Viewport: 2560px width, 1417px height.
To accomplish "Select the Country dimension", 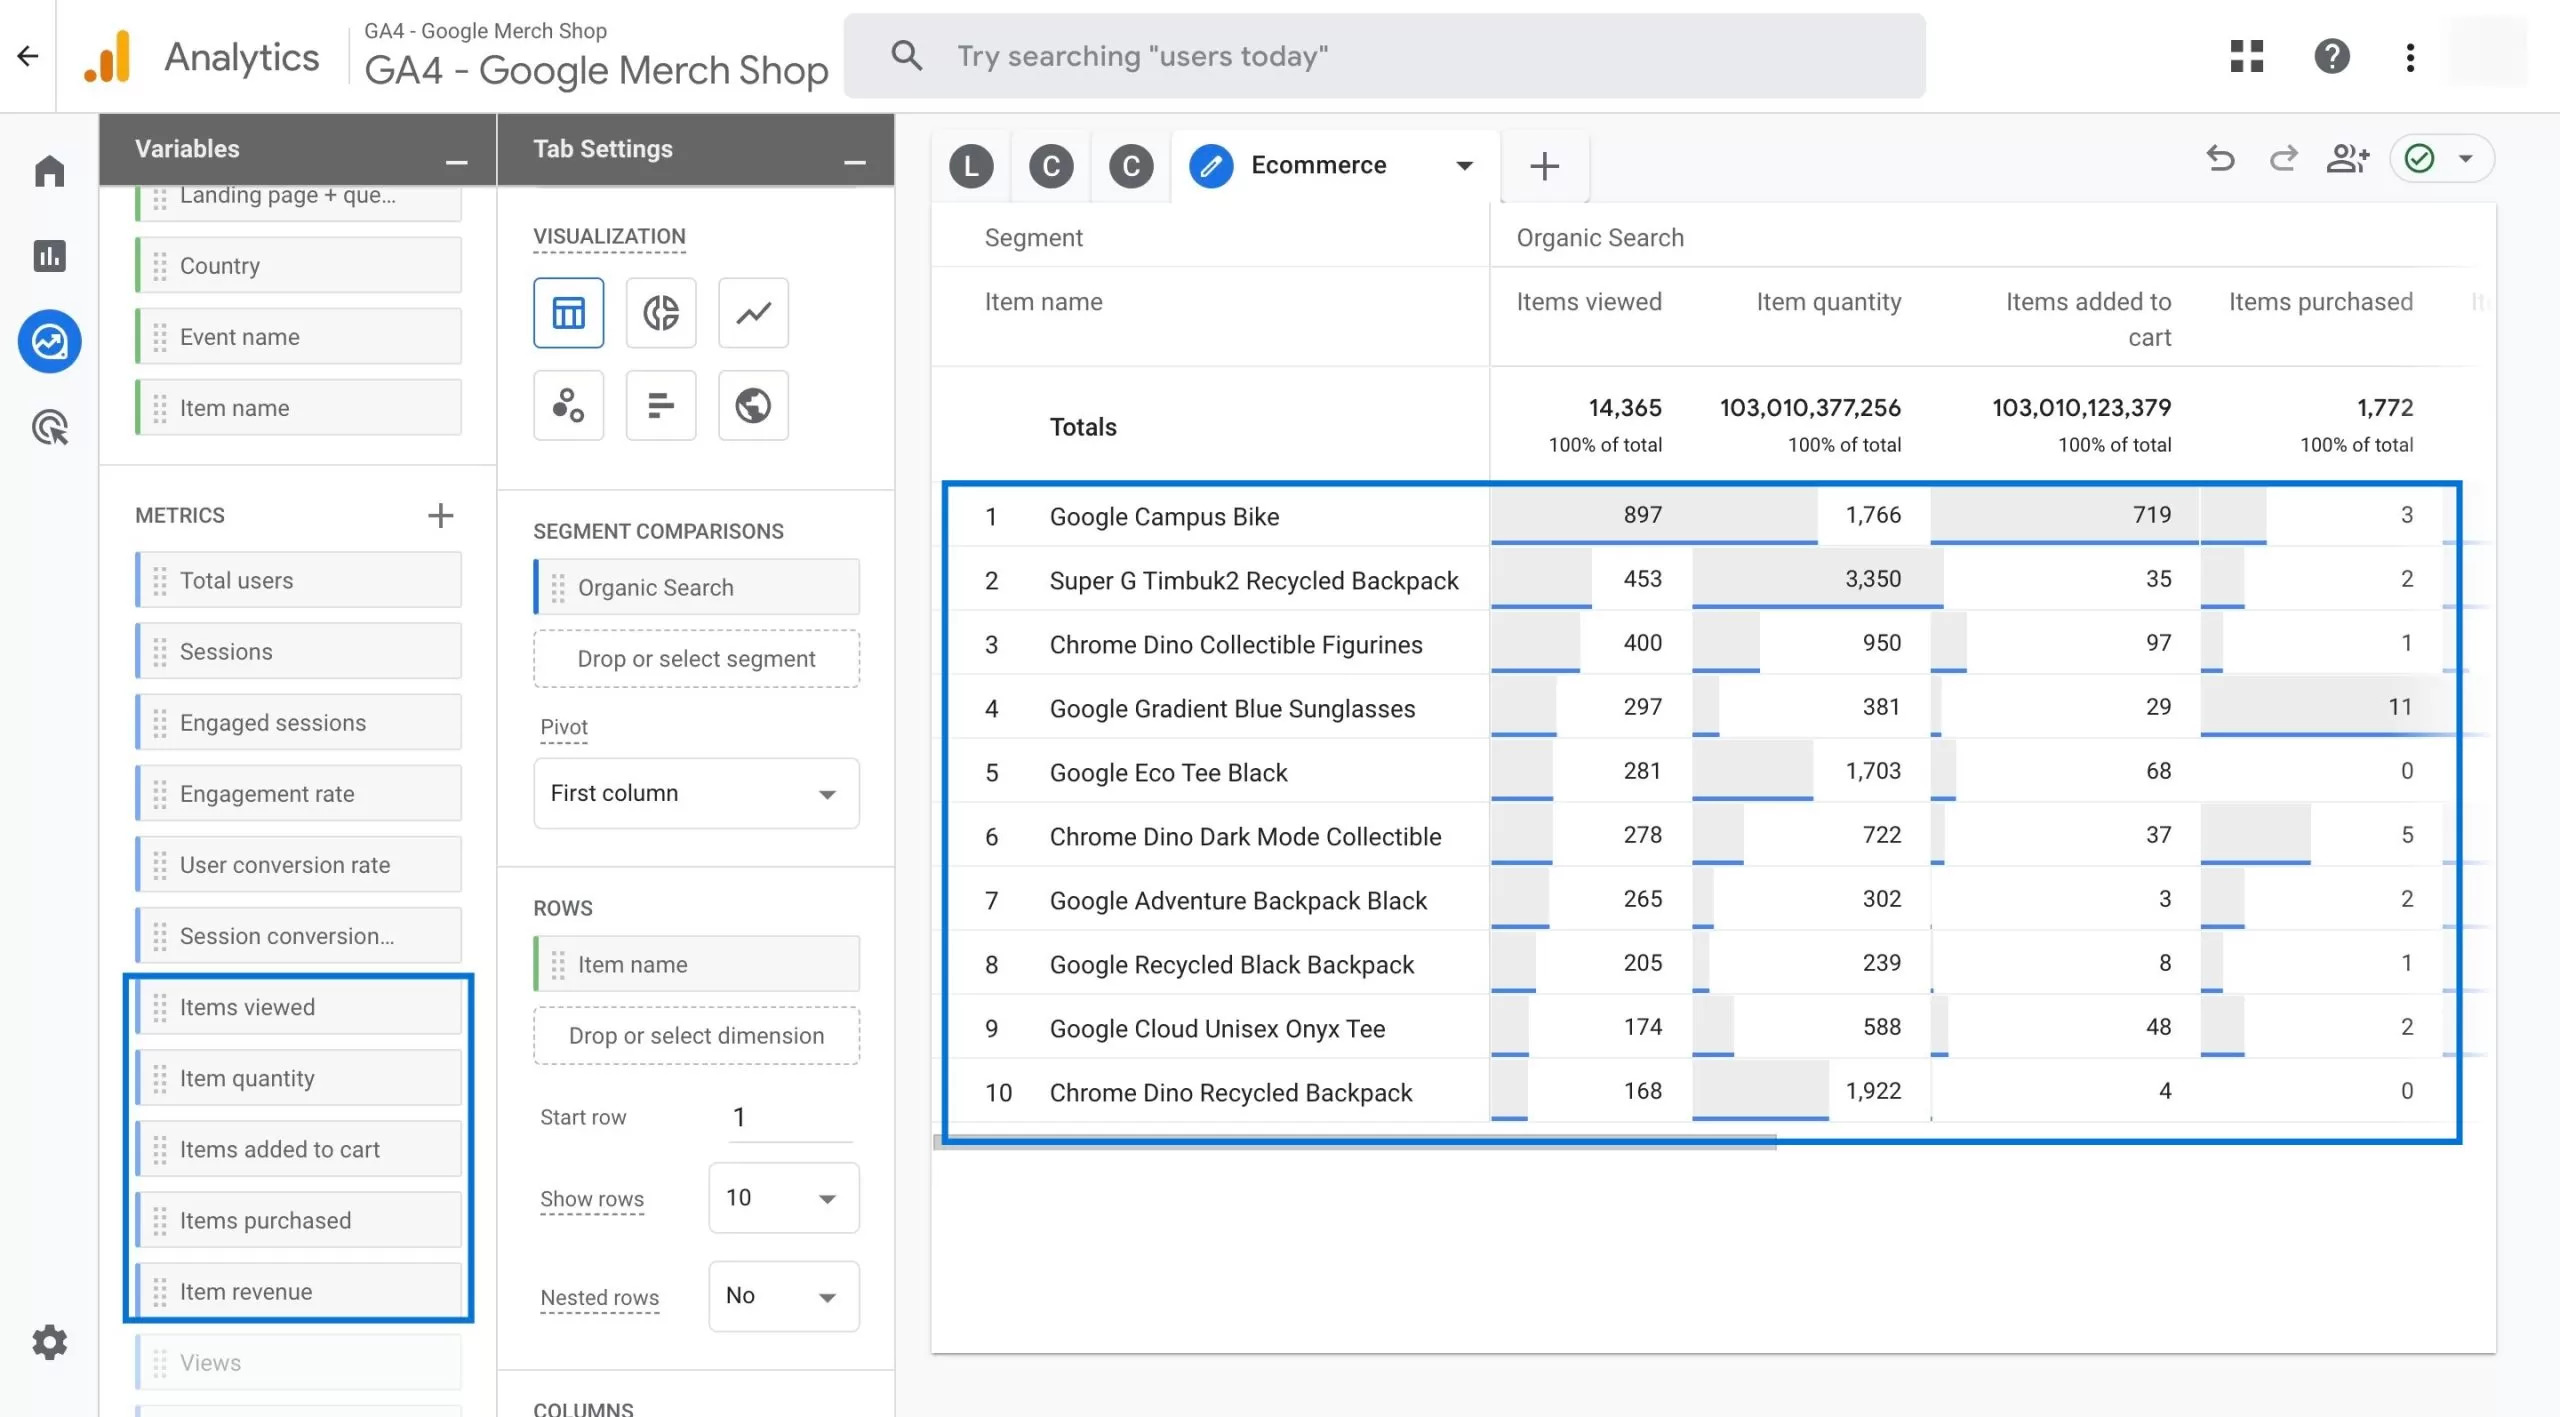I will coord(298,266).
